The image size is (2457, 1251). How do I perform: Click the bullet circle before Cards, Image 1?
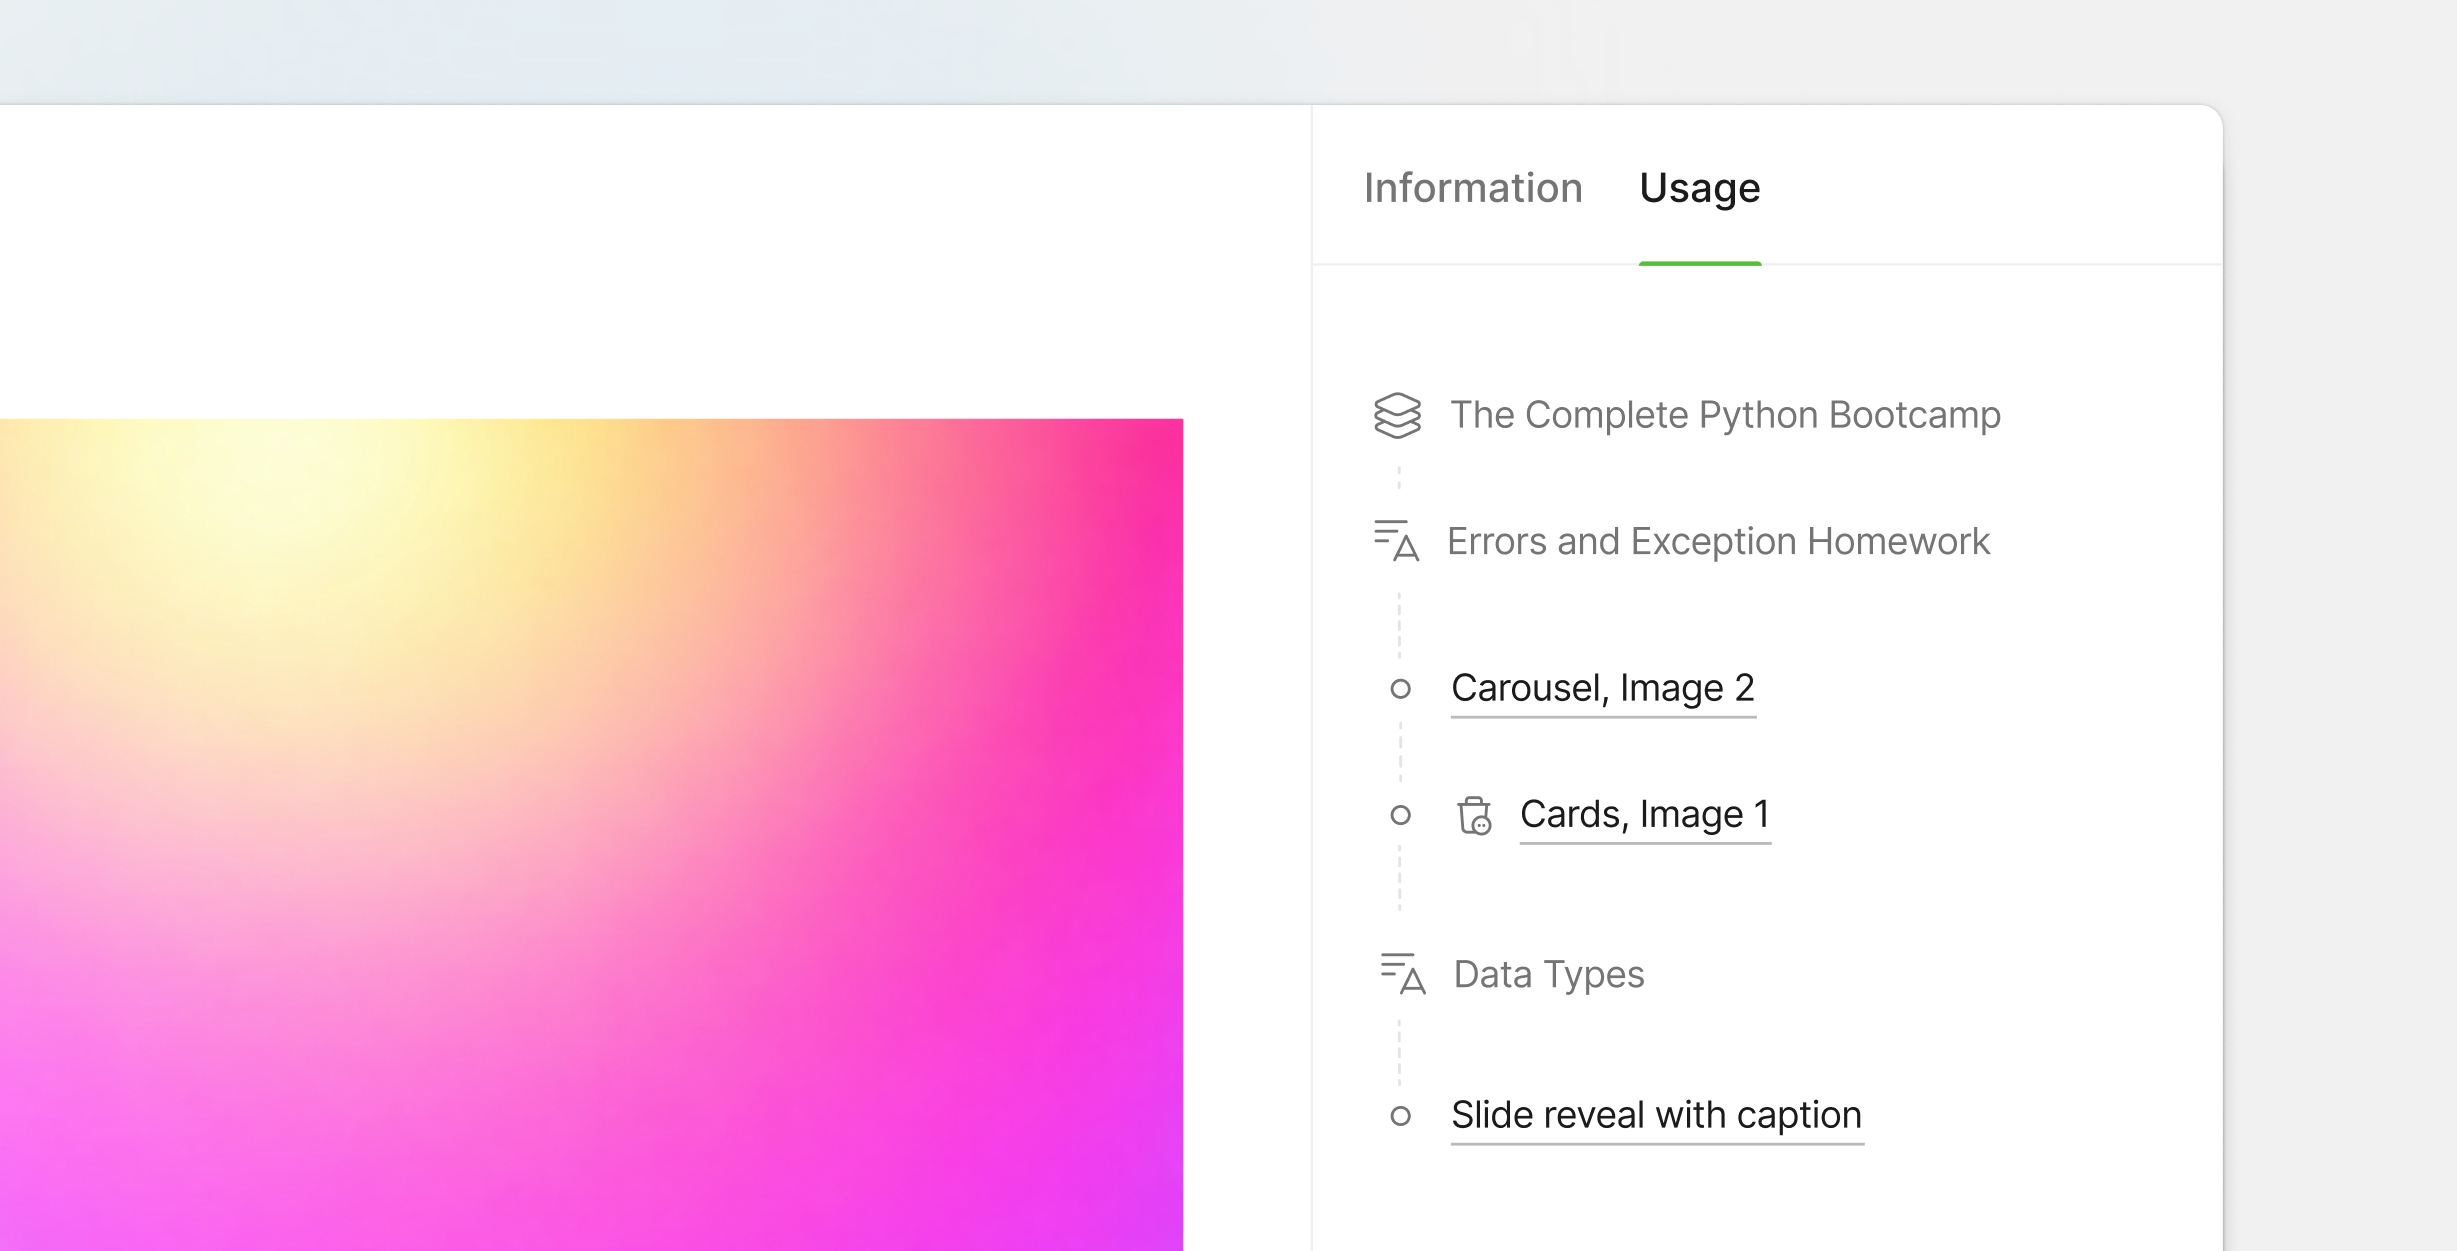click(x=1400, y=815)
